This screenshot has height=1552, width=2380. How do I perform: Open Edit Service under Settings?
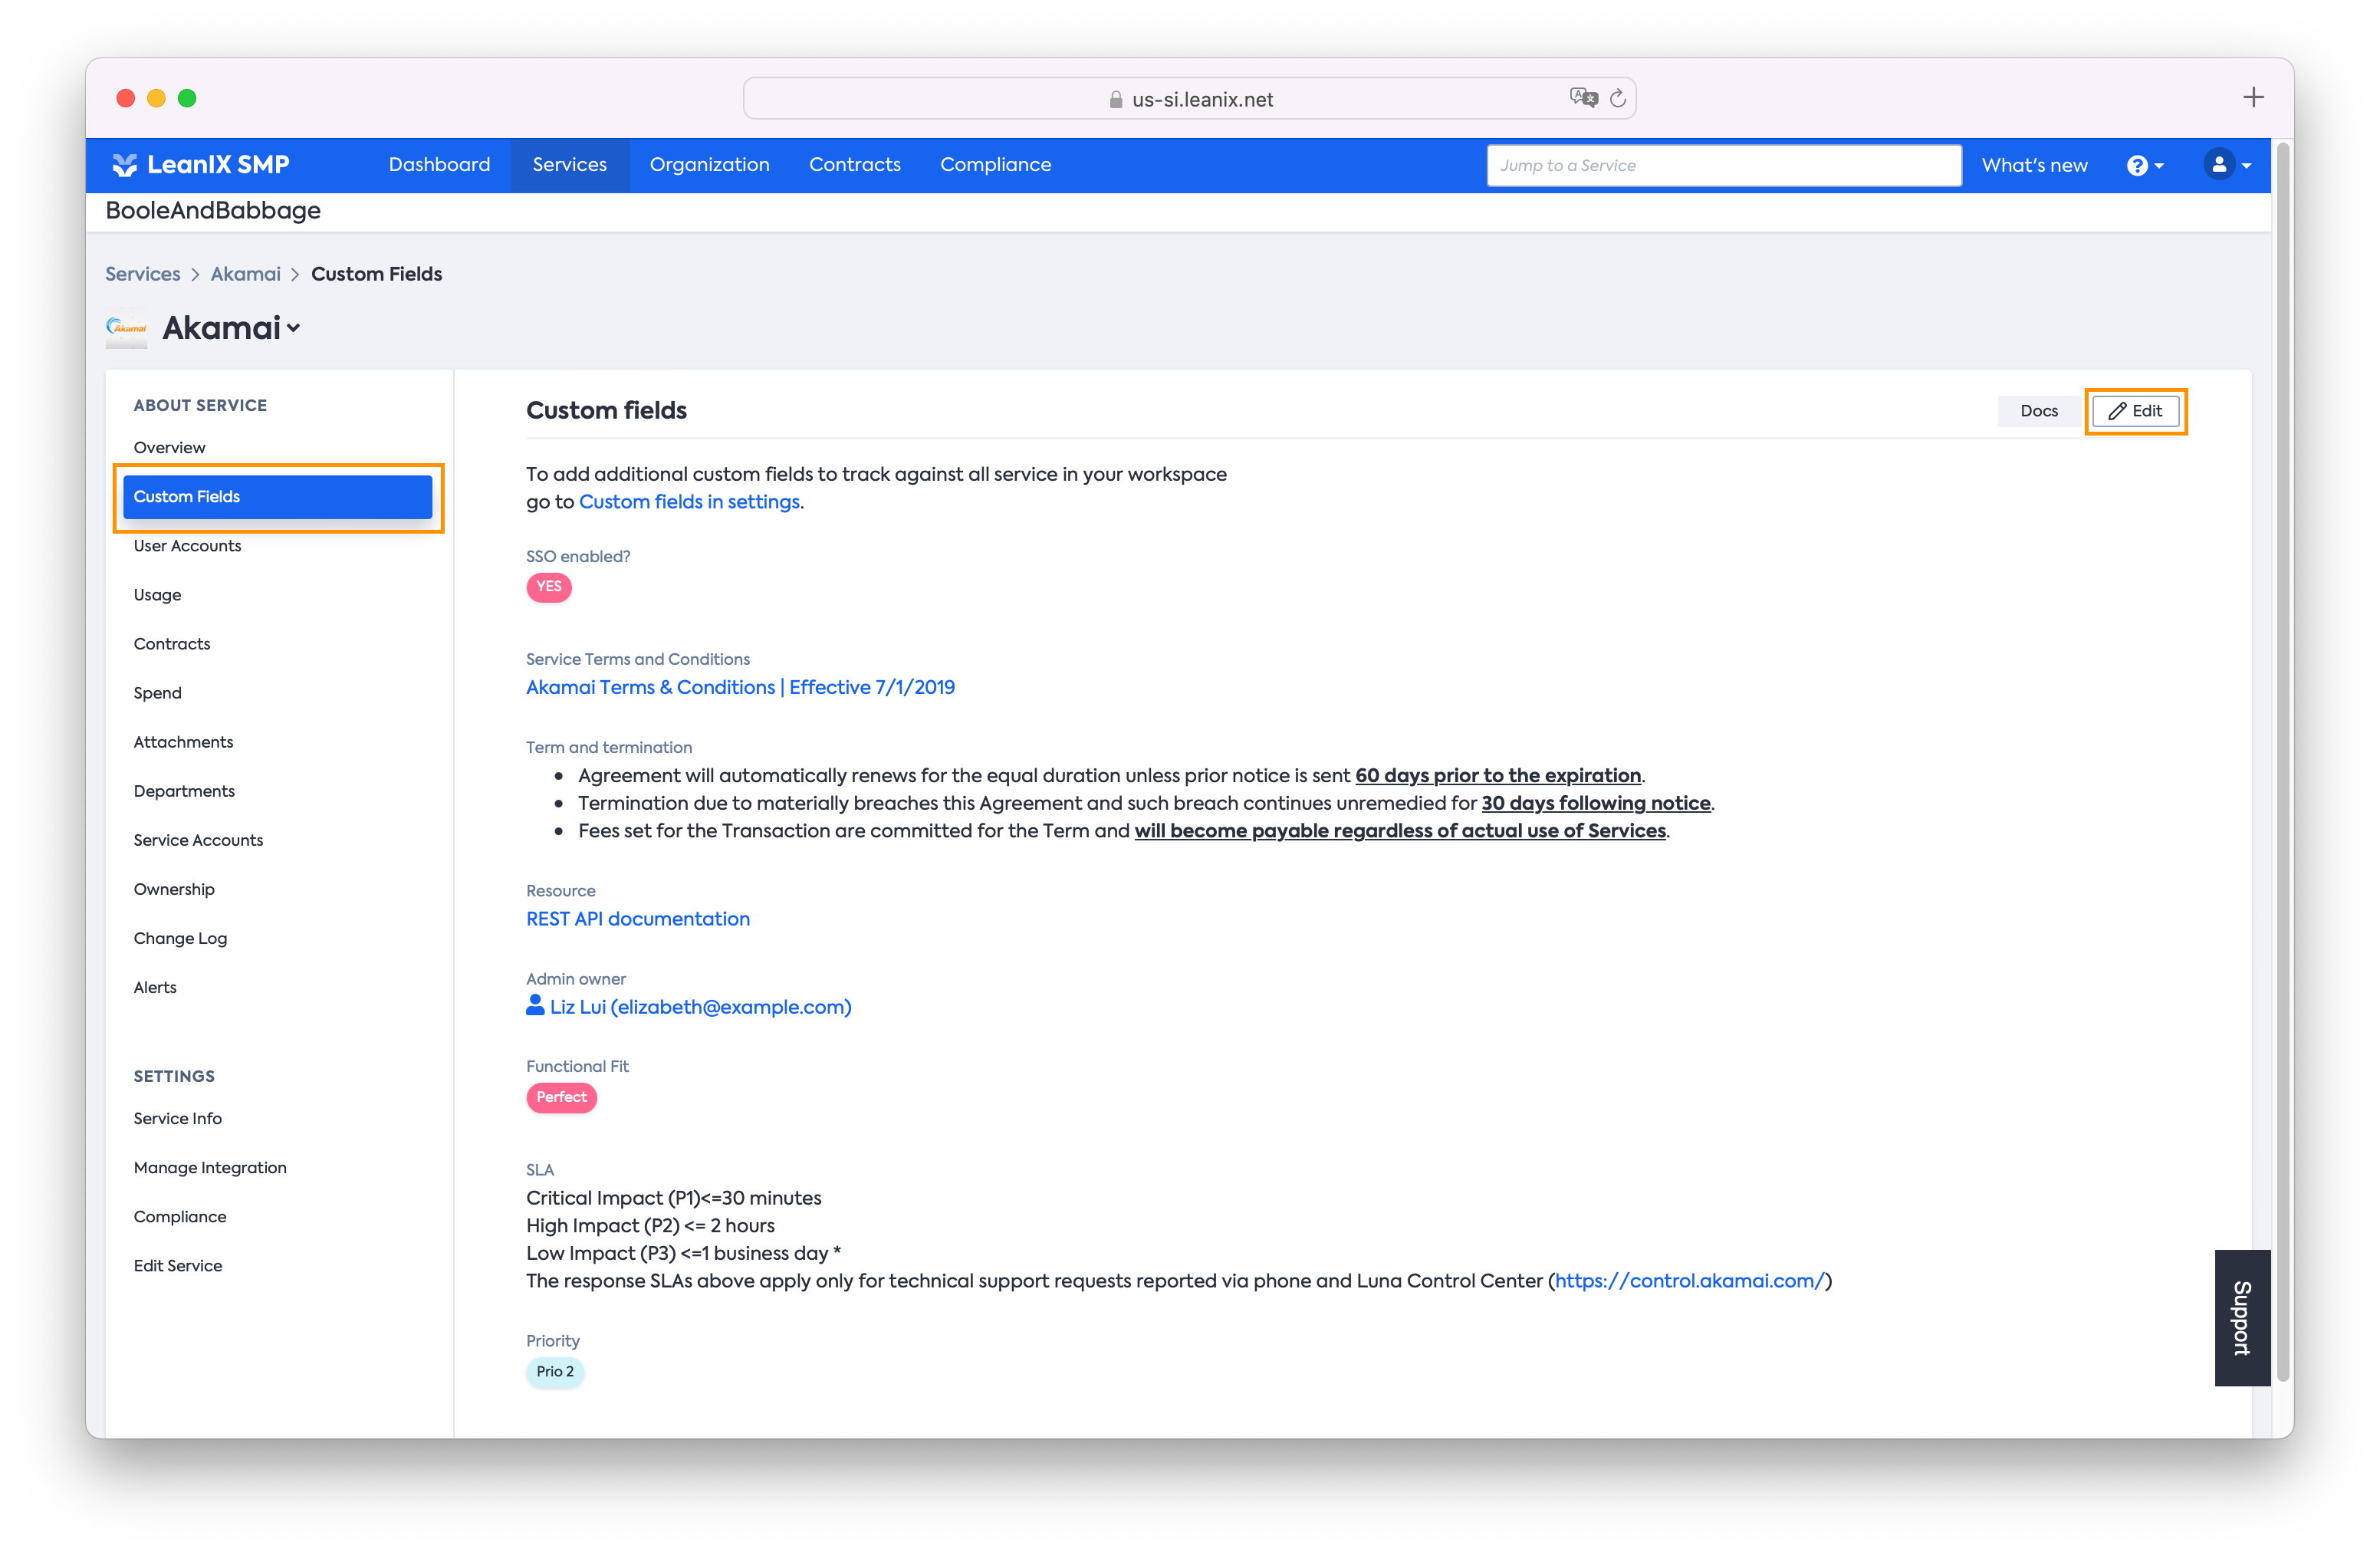178,1265
